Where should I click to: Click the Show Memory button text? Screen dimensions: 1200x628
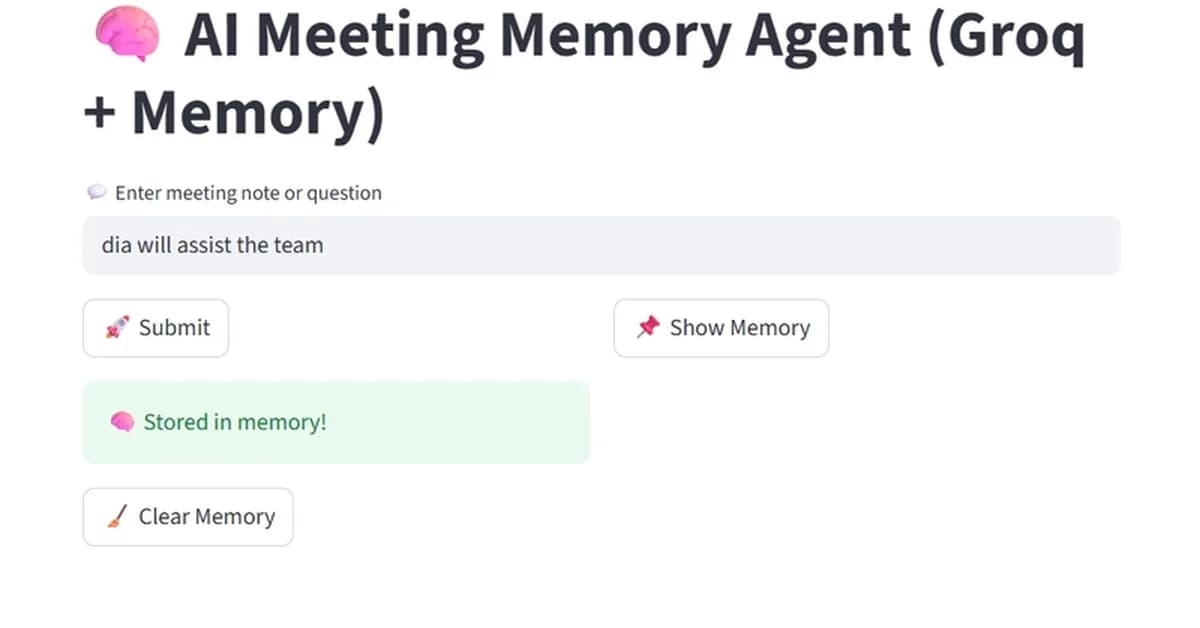(x=740, y=327)
